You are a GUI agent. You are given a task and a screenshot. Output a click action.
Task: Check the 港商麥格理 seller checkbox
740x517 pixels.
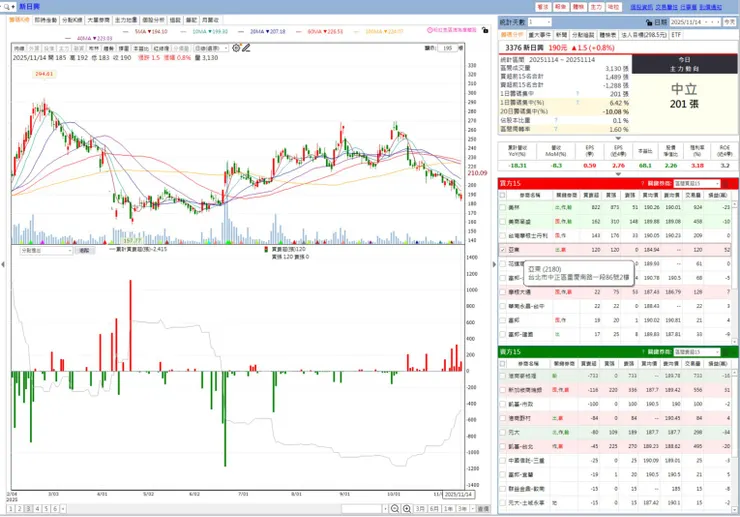coord(503,376)
